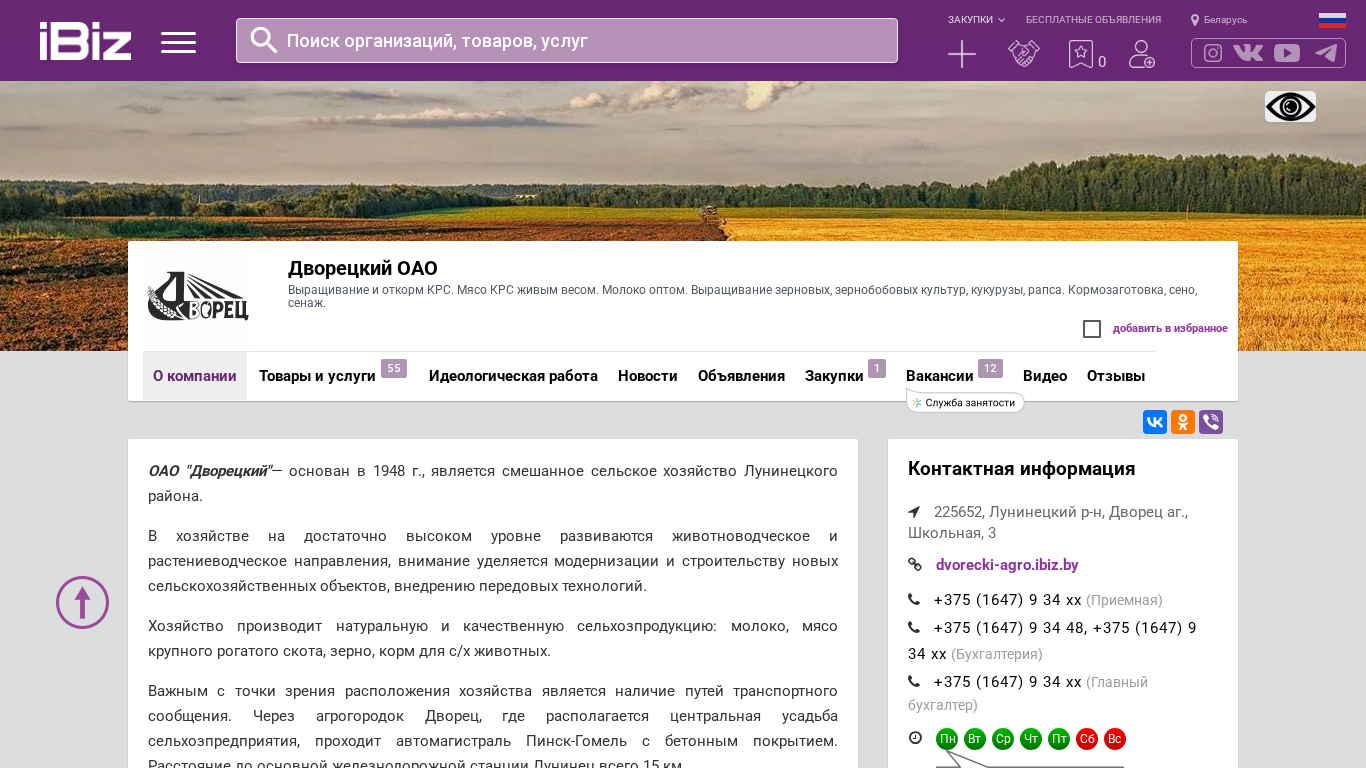Click the plus add icon in header
The width and height of the screenshot is (1366, 768).
pyautogui.click(x=961, y=54)
